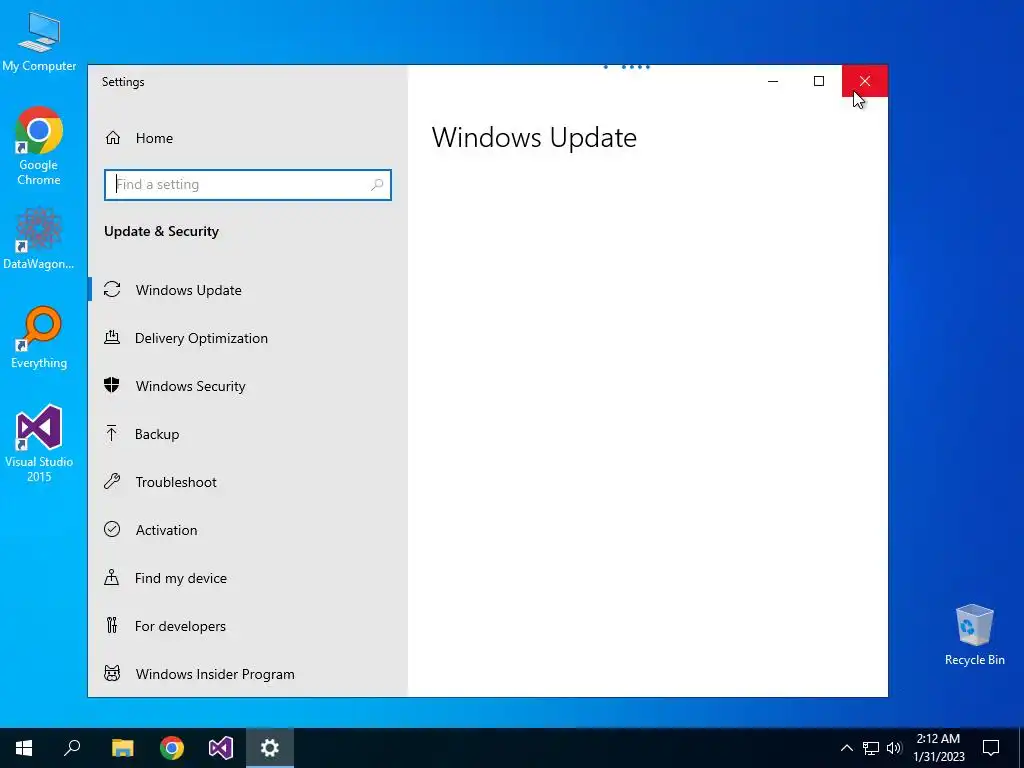
Task: Open Windows Security page
Action: pos(248,386)
